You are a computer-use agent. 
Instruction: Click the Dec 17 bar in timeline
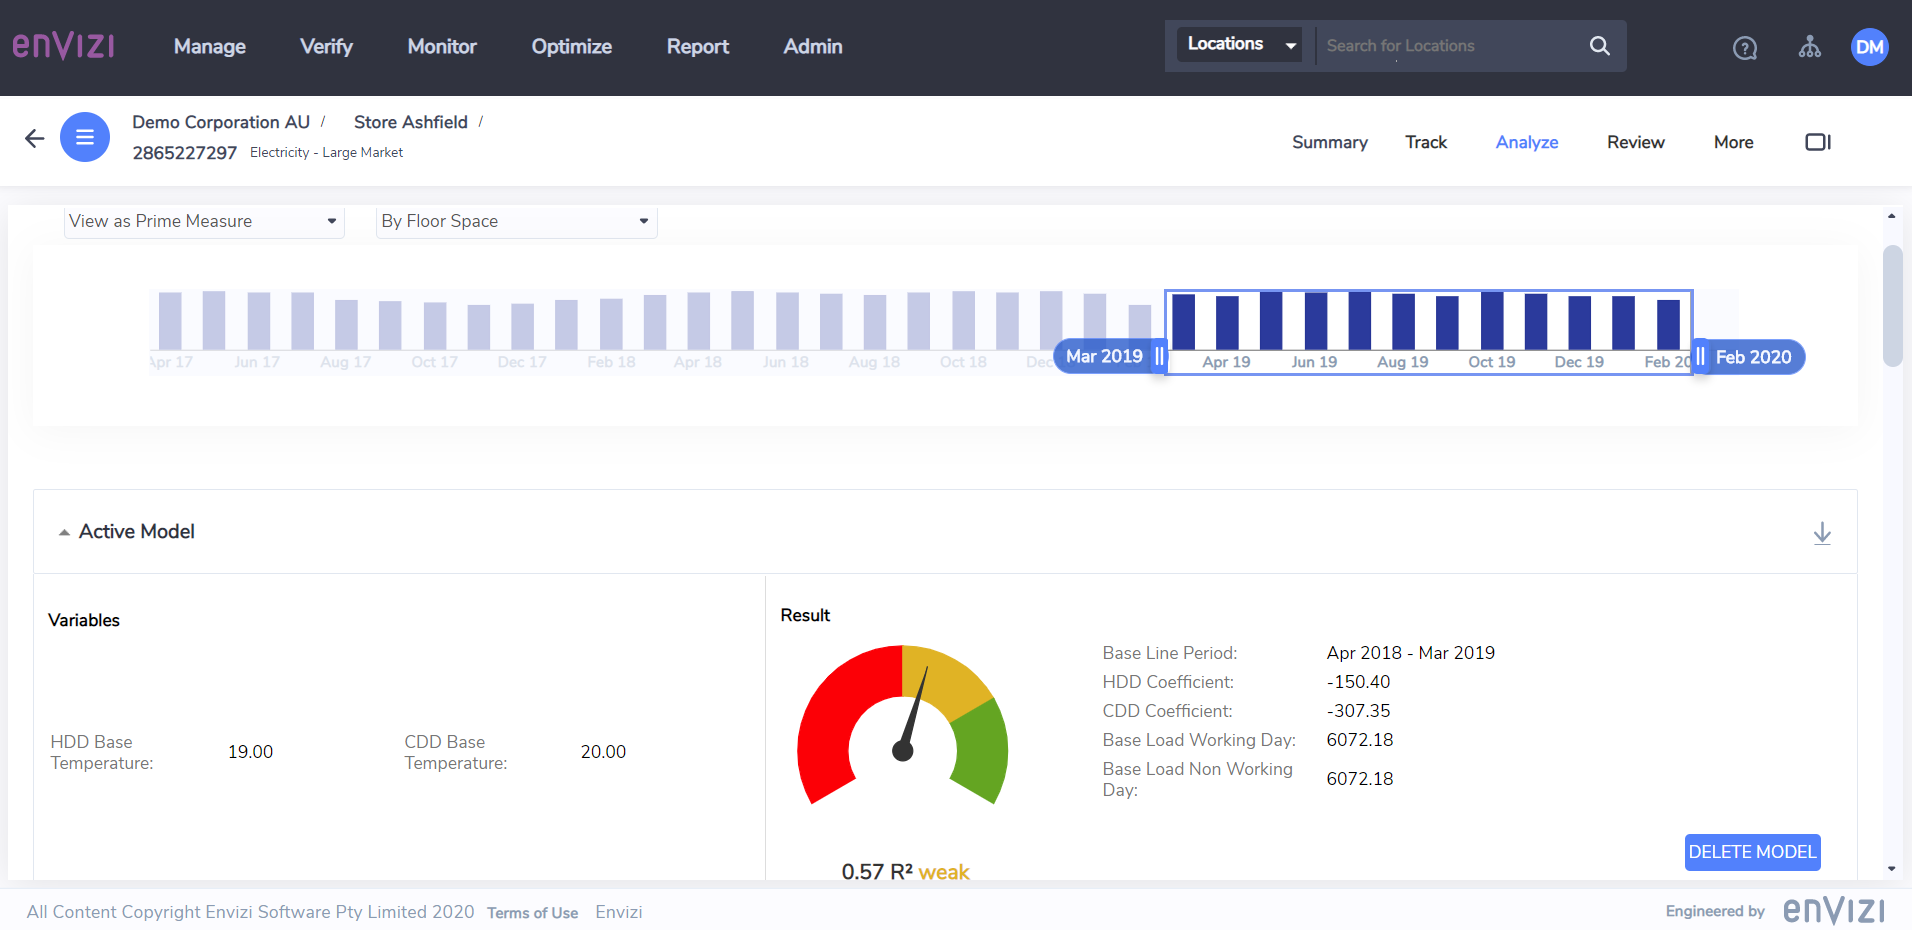point(522,327)
